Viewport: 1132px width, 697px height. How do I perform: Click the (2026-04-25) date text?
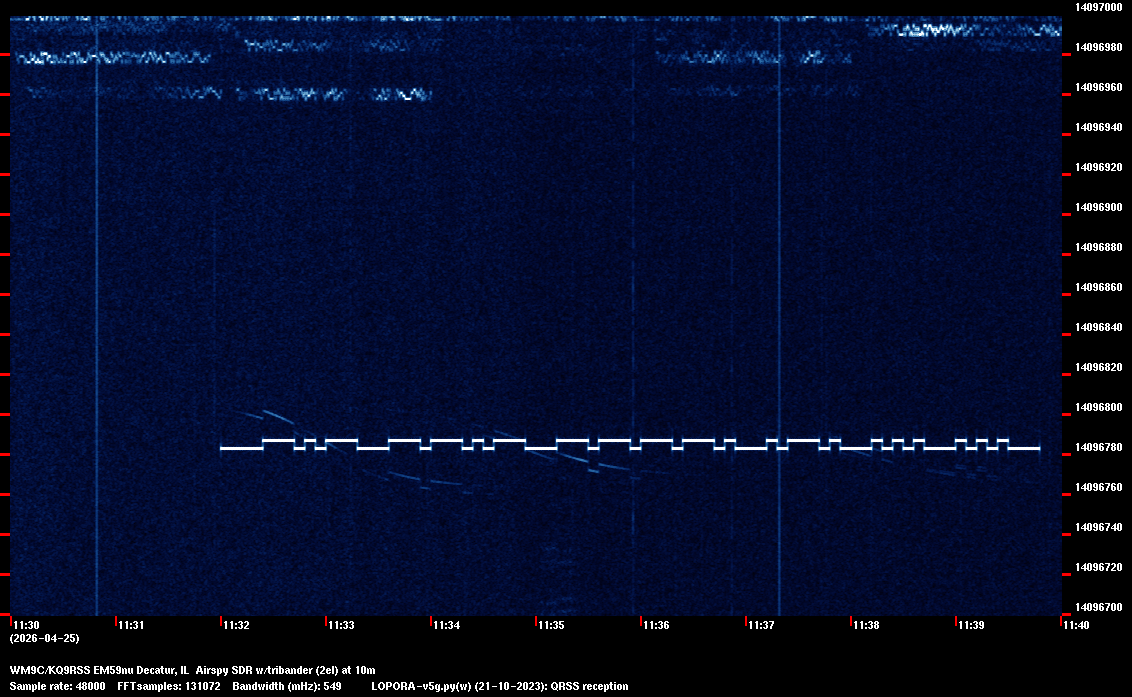(44, 638)
